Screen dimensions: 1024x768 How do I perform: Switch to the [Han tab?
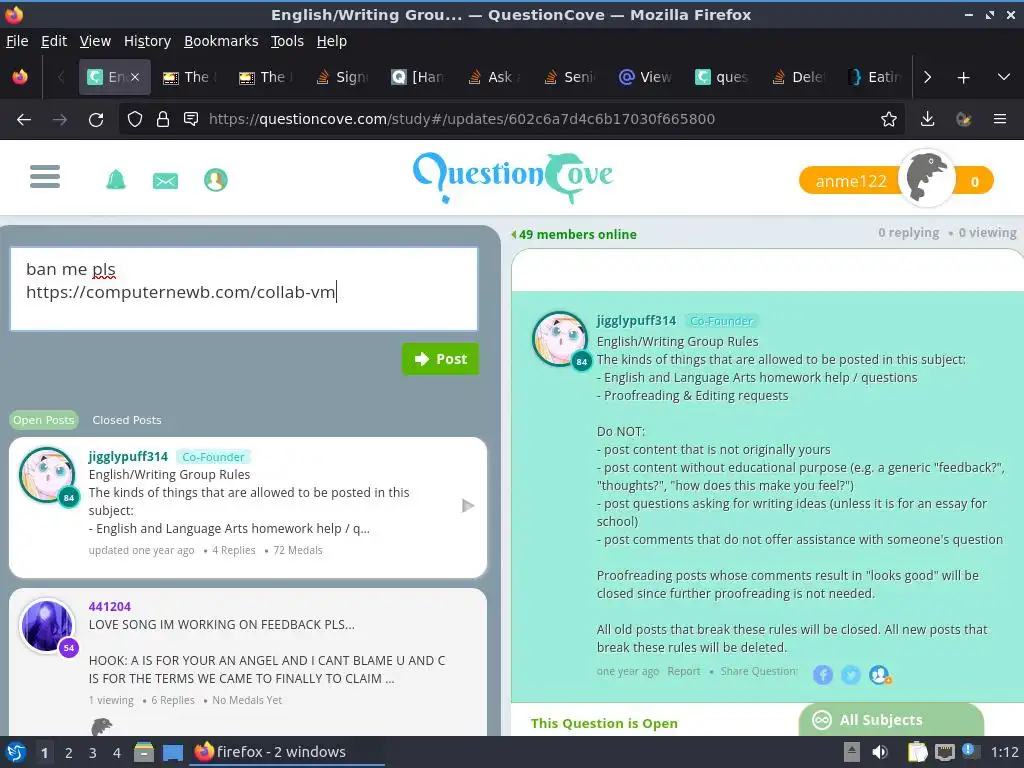(x=419, y=77)
